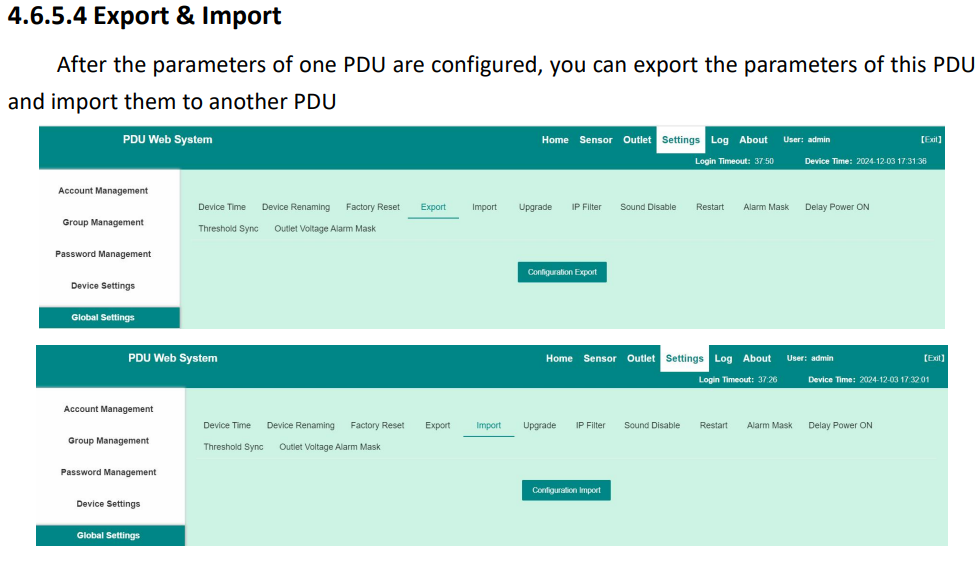979x566 pixels.
Task: Open Log page in upper navigation bar
Action: [x=719, y=140]
